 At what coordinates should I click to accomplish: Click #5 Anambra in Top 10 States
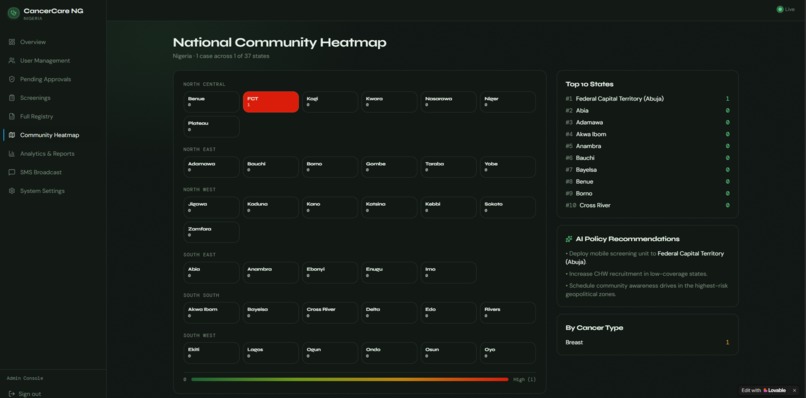(x=647, y=146)
